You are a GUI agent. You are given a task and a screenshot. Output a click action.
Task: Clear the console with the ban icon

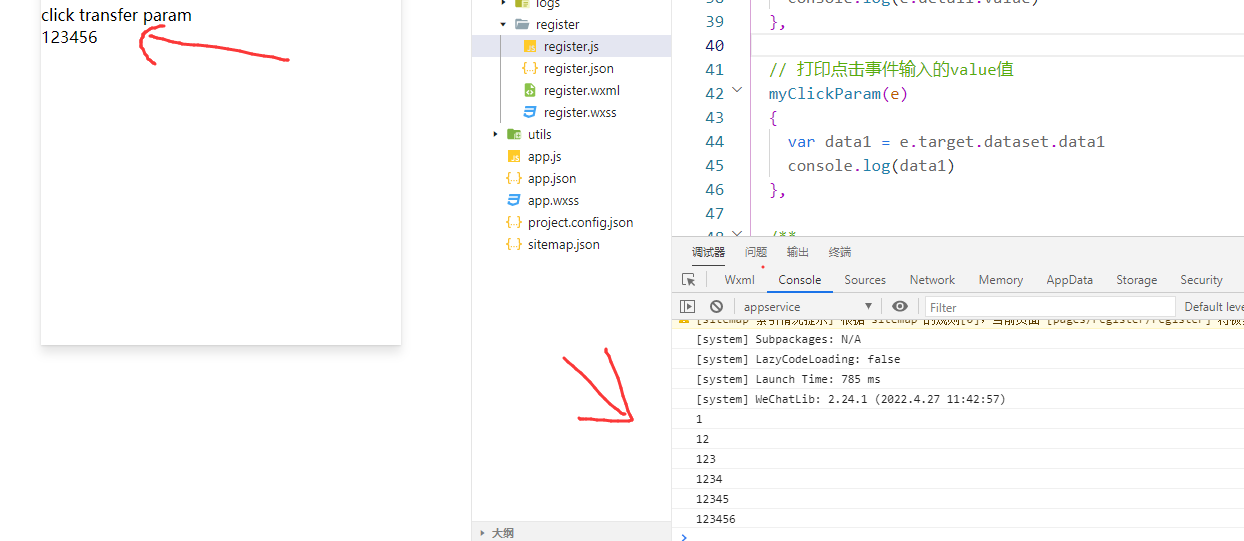pyautogui.click(x=716, y=307)
